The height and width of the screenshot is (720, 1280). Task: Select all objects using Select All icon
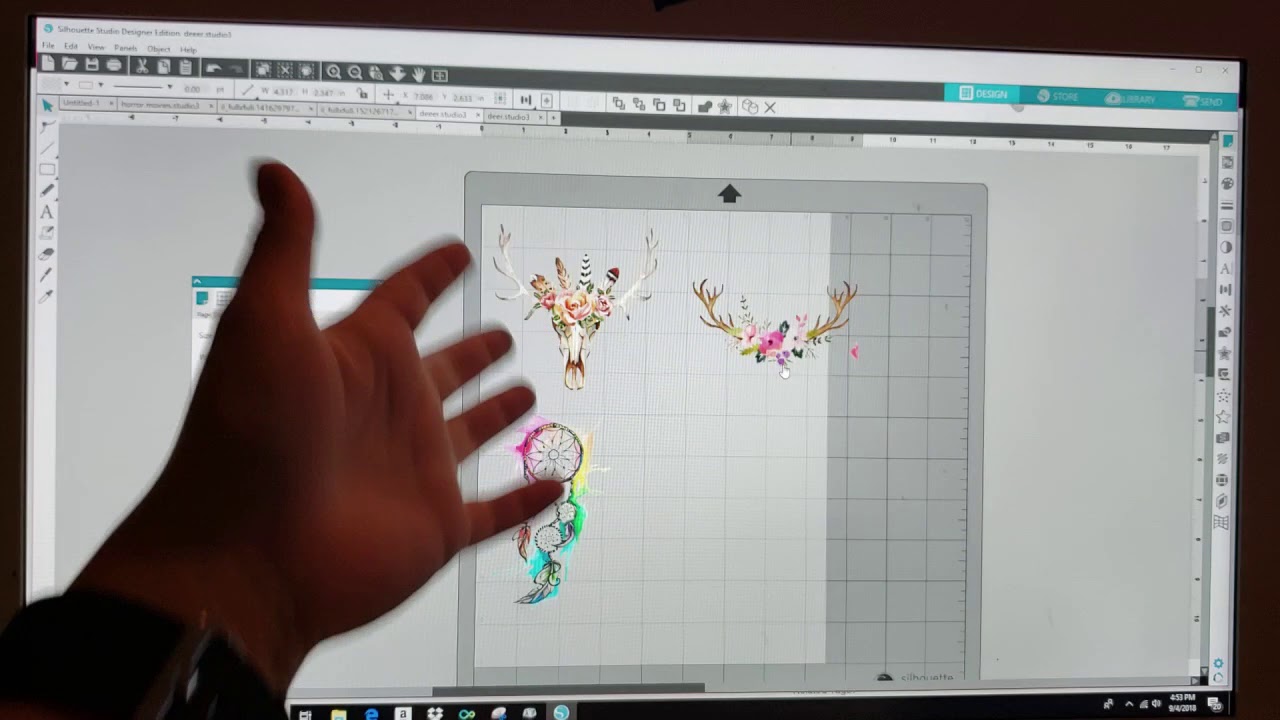click(263, 70)
